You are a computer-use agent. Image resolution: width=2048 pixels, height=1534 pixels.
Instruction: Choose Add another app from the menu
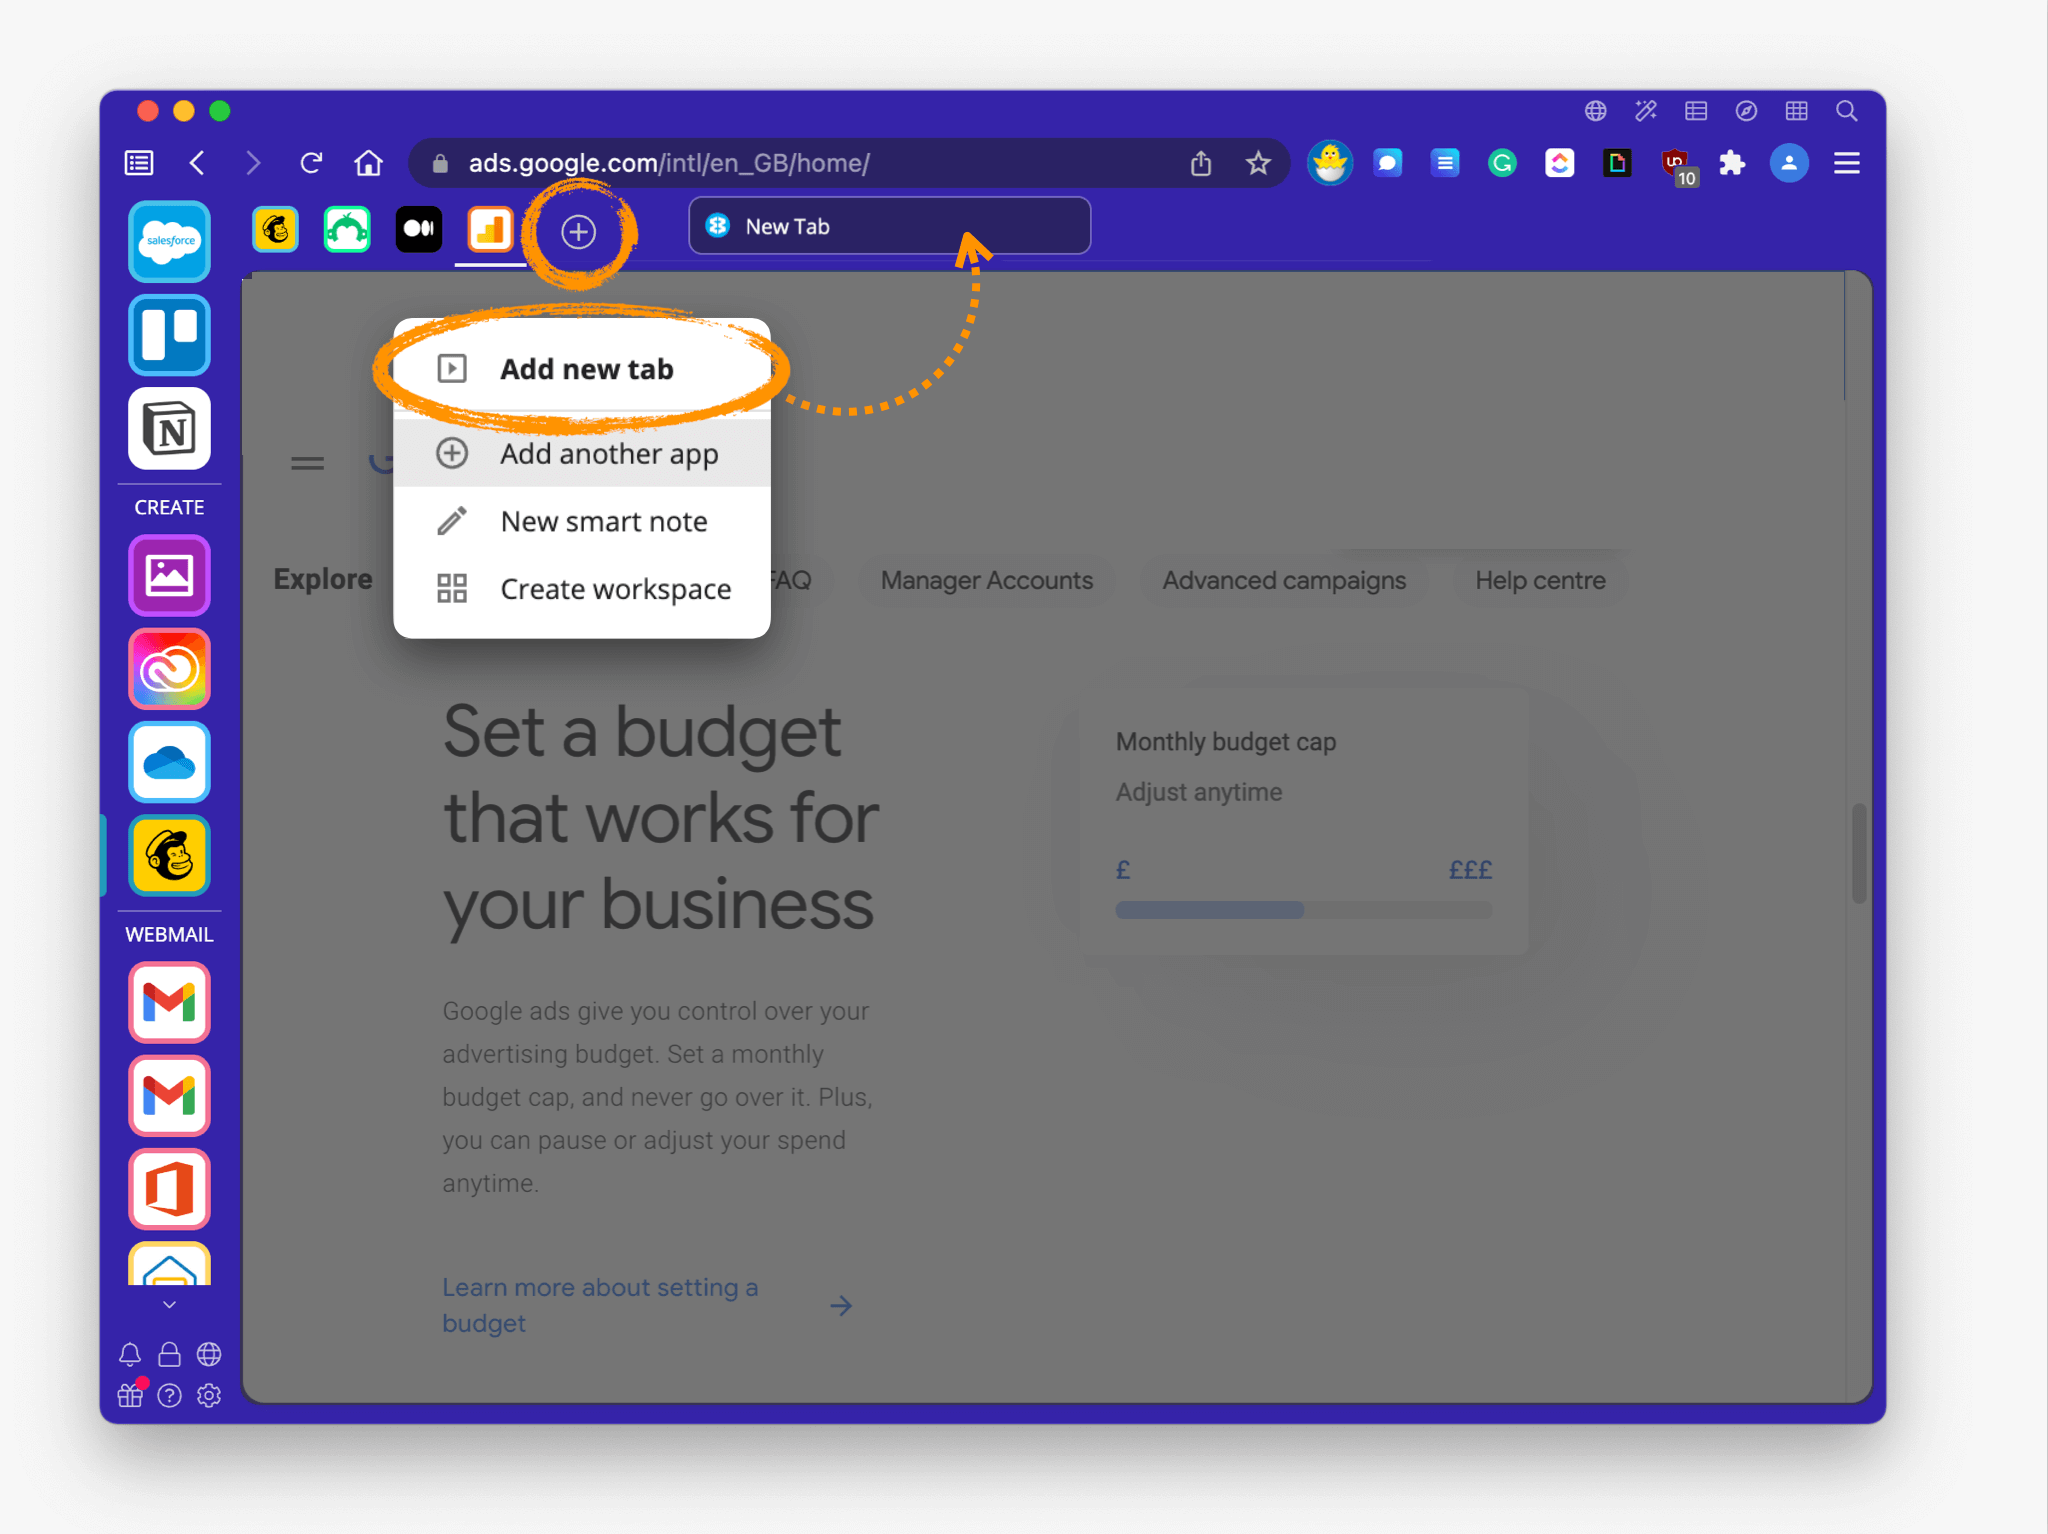click(582, 453)
